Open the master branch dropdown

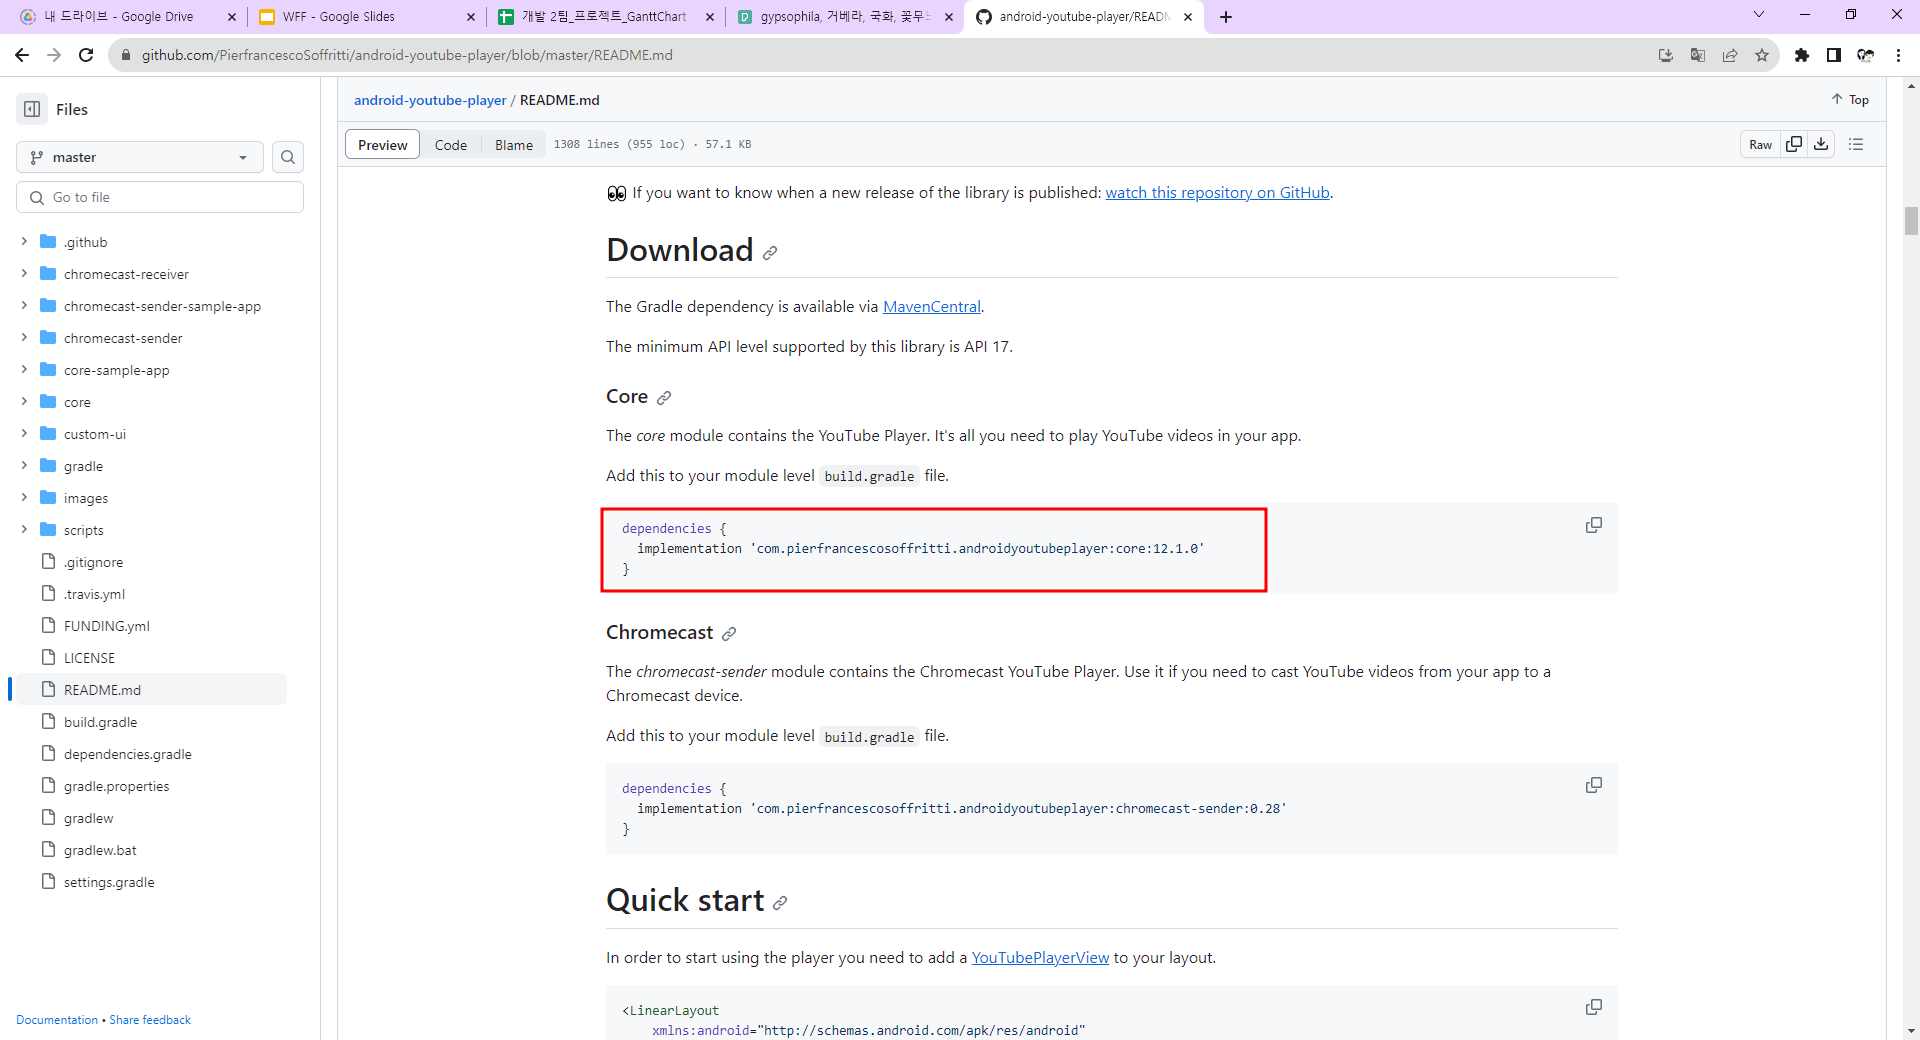pyautogui.click(x=140, y=157)
